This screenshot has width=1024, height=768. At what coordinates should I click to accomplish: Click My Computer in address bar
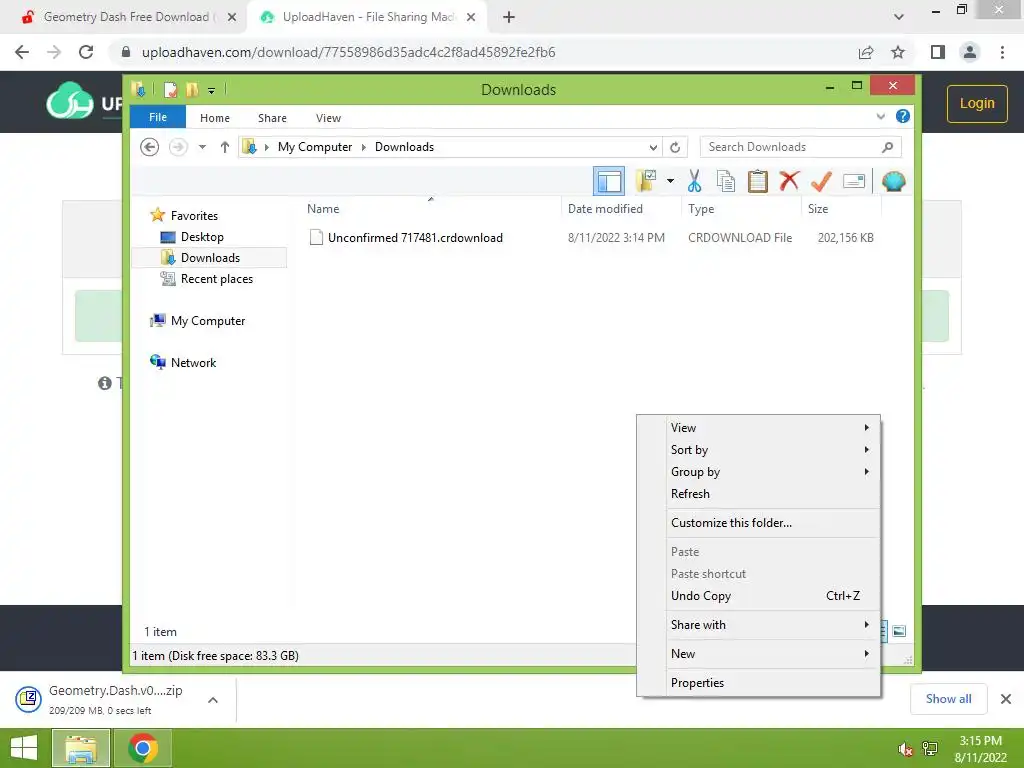click(x=315, y=147)
